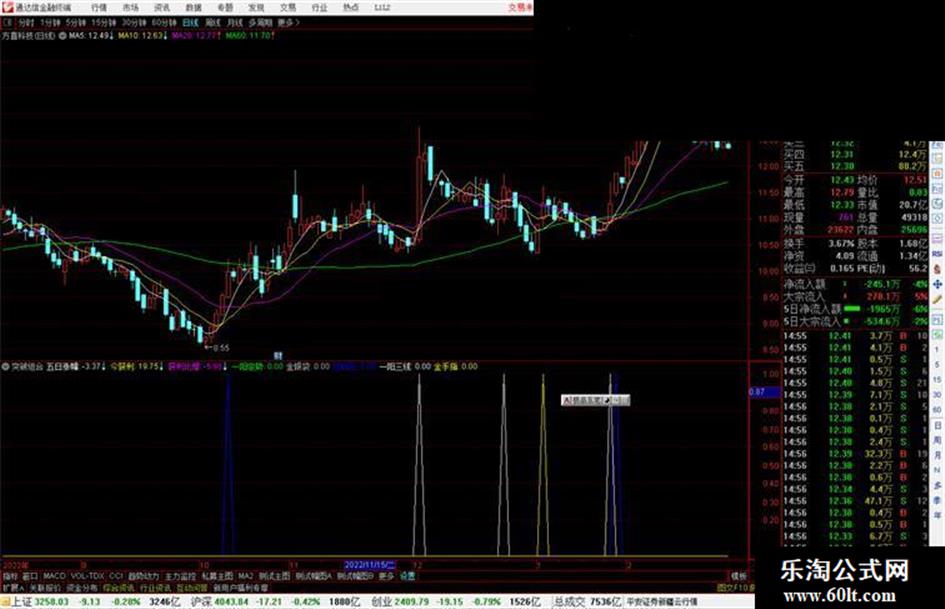Click the highlighted date label 2022/11/15
Viewport: 945px width, 609px height.
coord(369,565)
